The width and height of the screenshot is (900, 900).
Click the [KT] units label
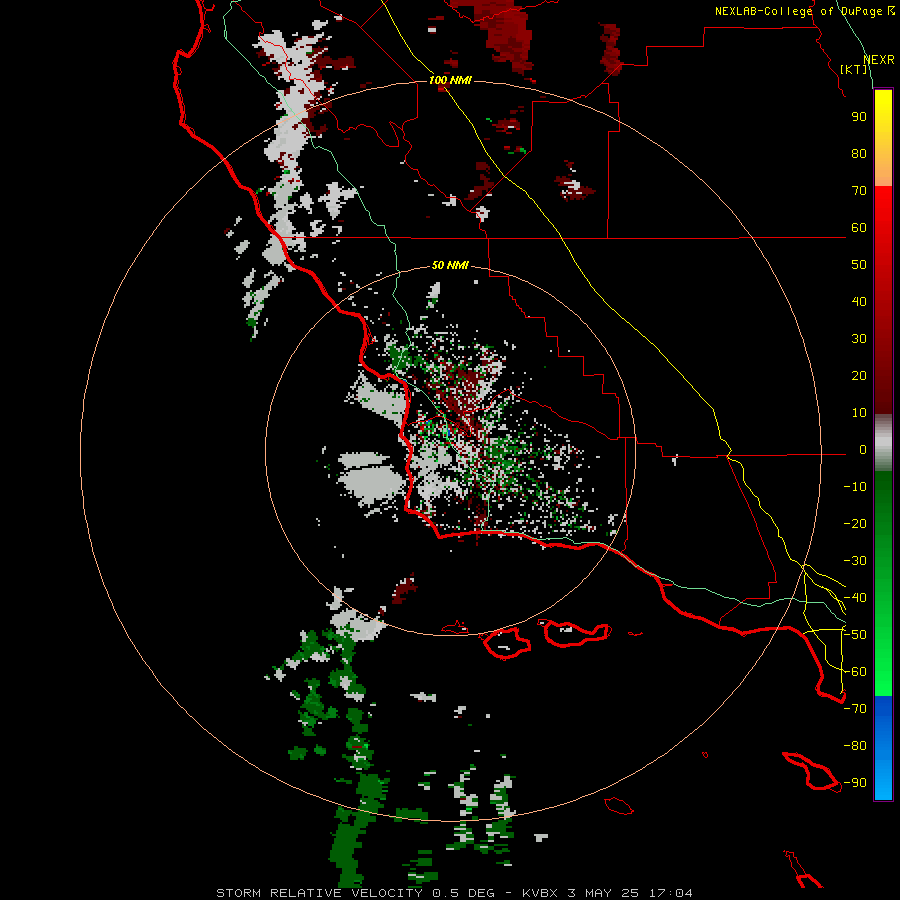coord(853,69)
